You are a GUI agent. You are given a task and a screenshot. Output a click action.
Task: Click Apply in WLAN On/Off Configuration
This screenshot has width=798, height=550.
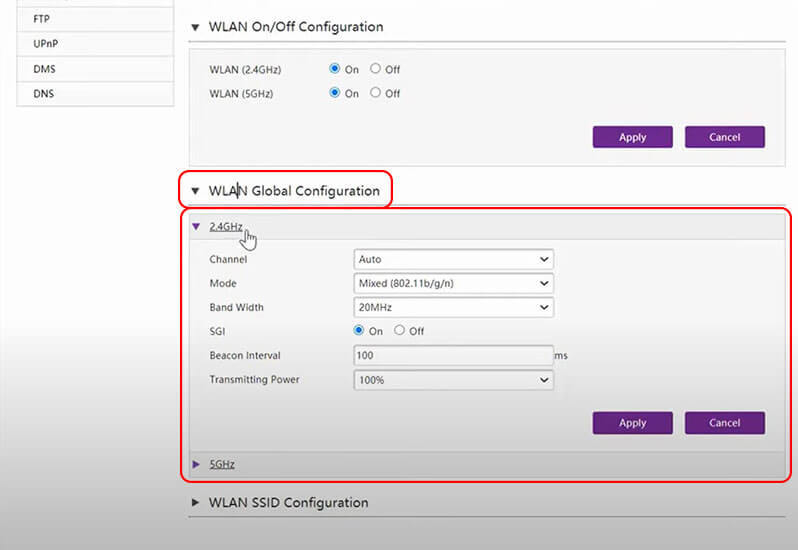point(632,137)
